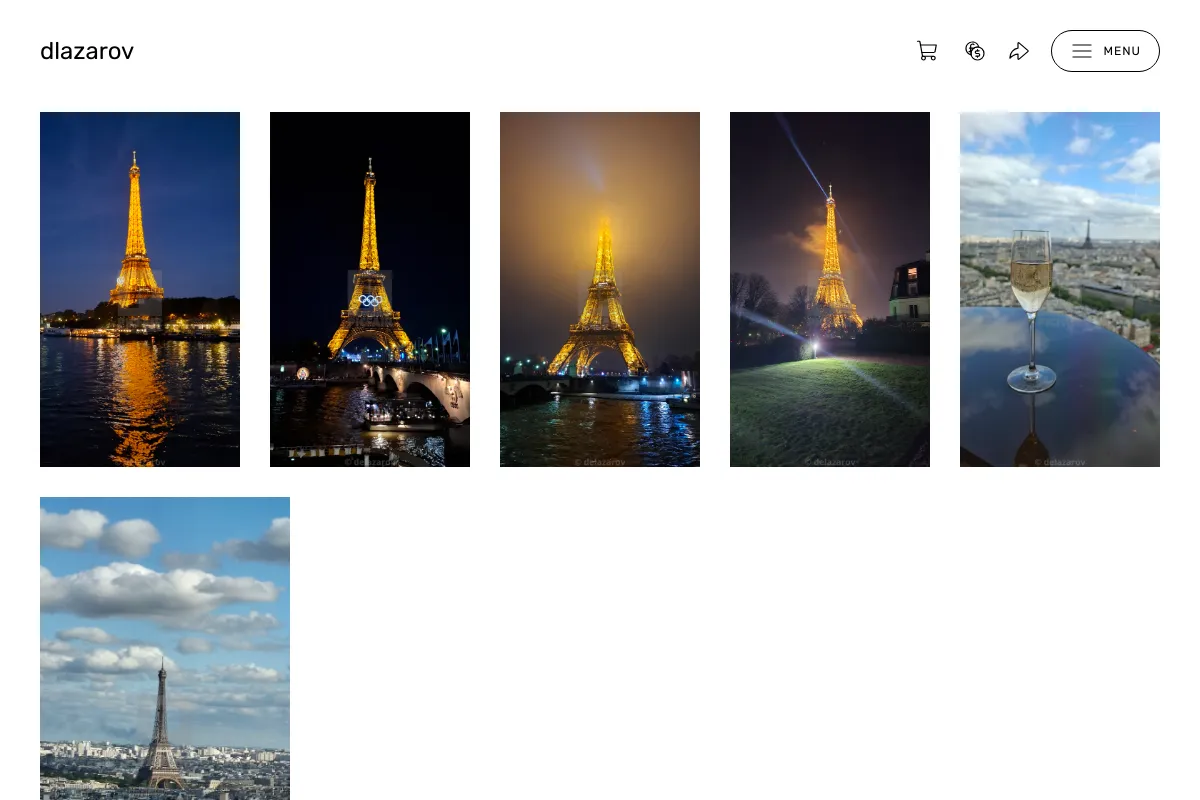Click the Olympic rings on the tower
Image resolution: width=1200 pixels, height=800 pixels.
click(370, 300)
